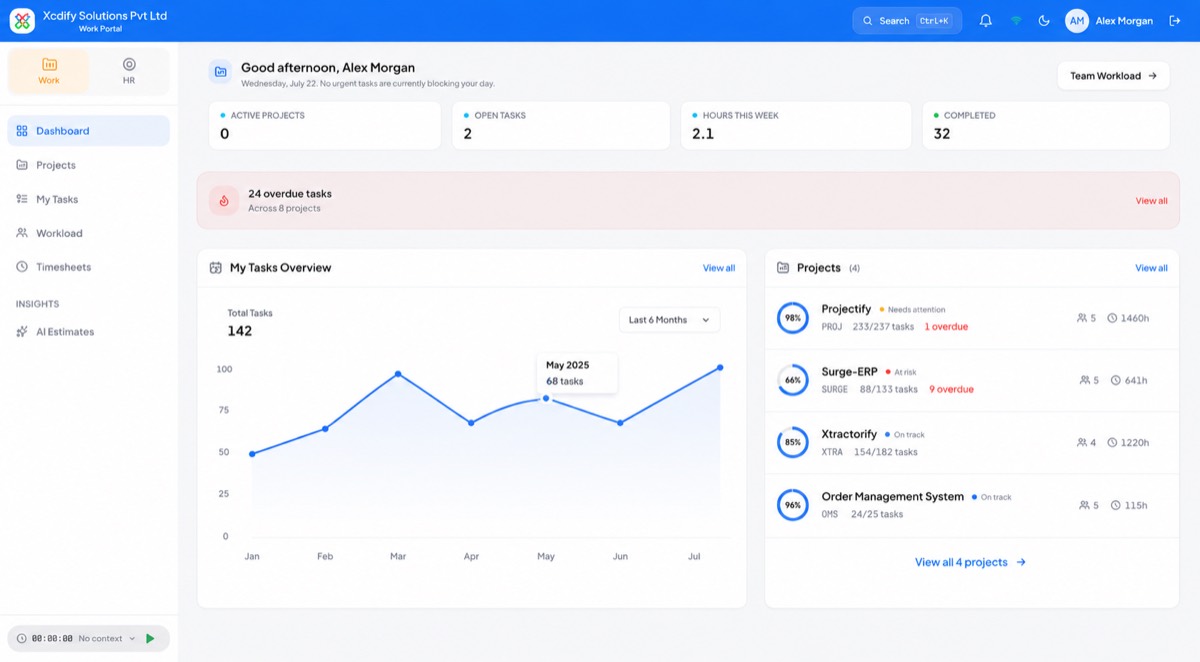Click the 1 overdue label on Projectify

click(946, 327)
